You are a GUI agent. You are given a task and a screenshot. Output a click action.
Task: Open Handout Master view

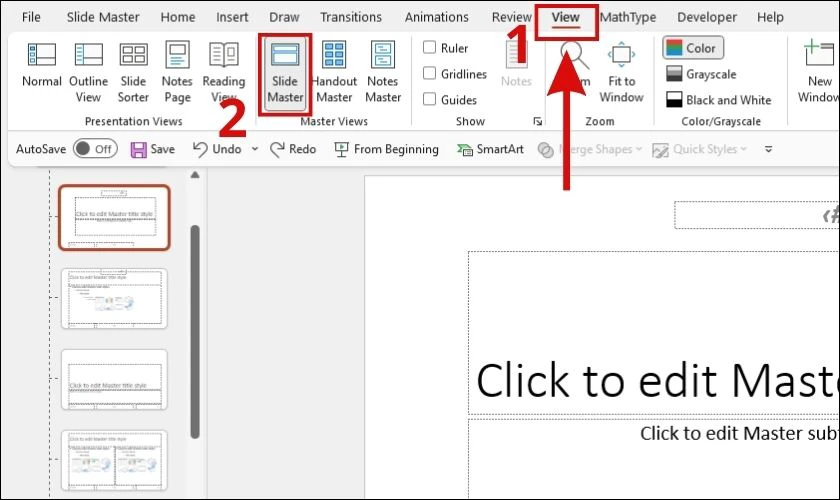(x=334, y=73)
